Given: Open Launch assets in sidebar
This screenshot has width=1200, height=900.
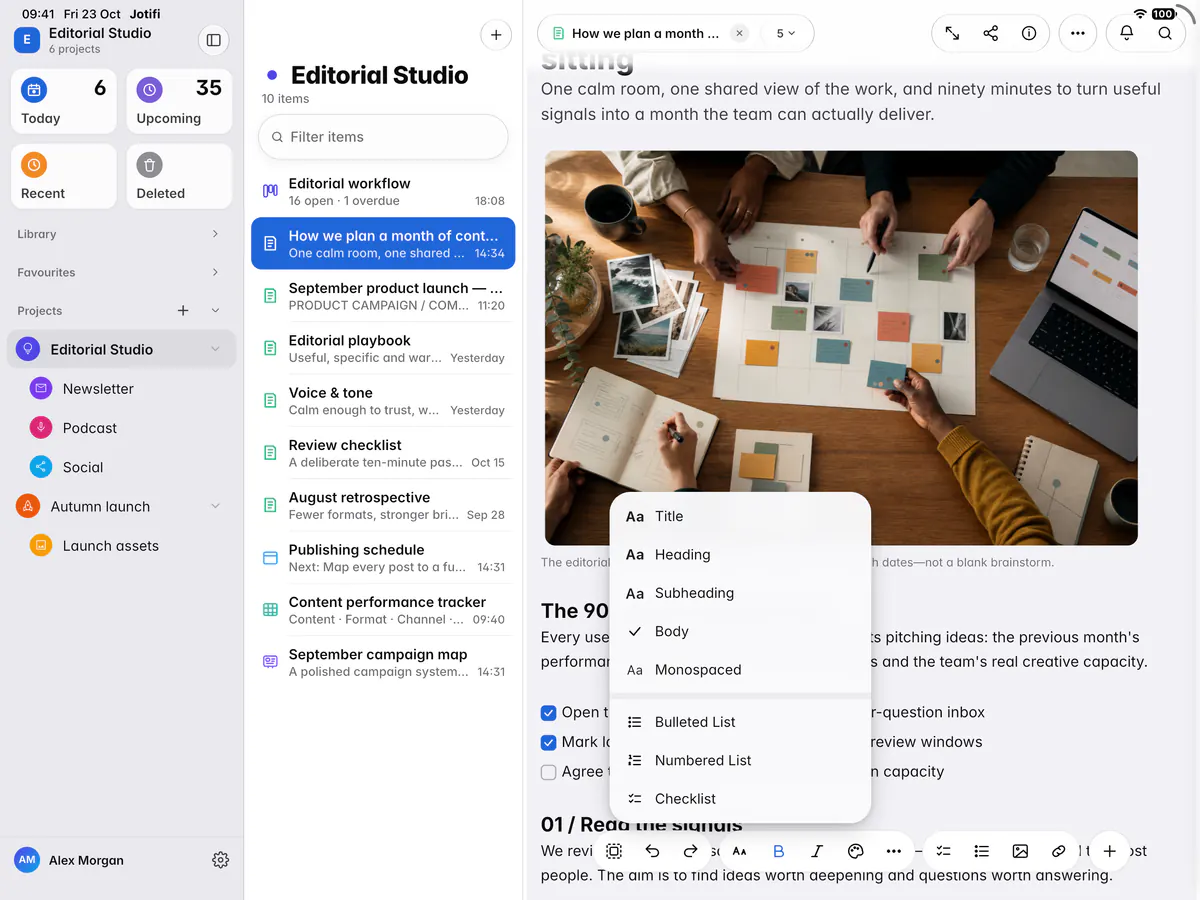Looking at the screenshot, I should (110, 546).
